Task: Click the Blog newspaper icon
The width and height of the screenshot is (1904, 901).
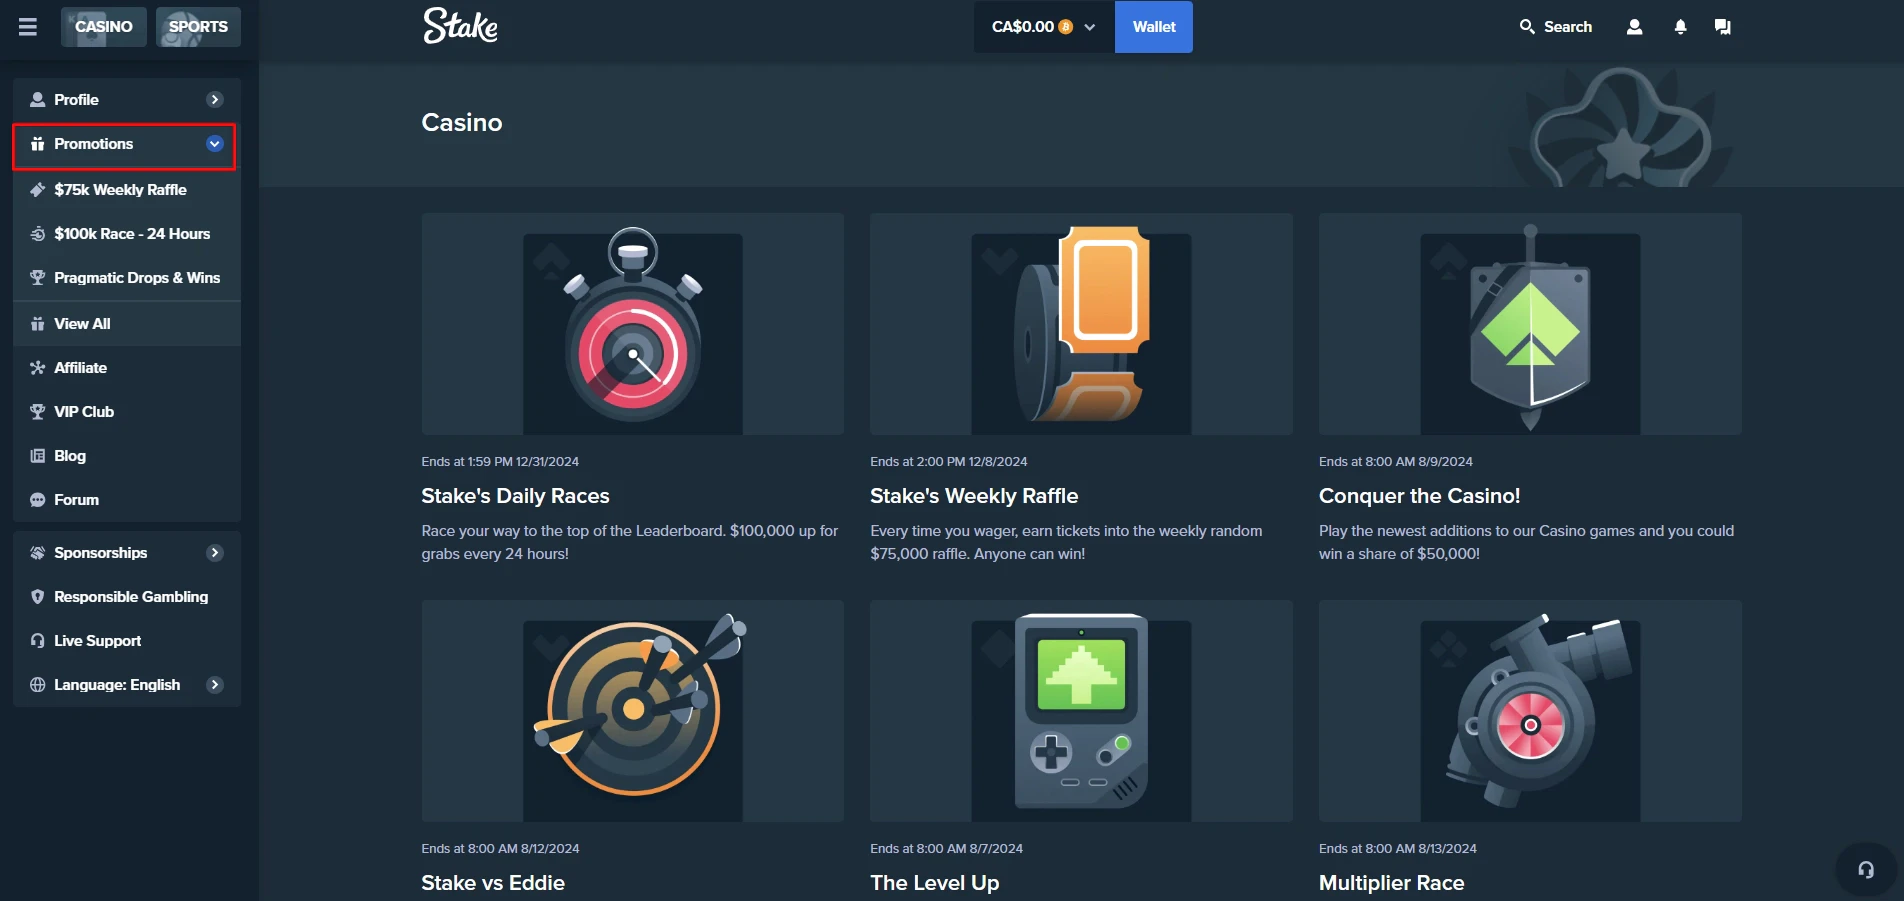Action: click(38, 456)
